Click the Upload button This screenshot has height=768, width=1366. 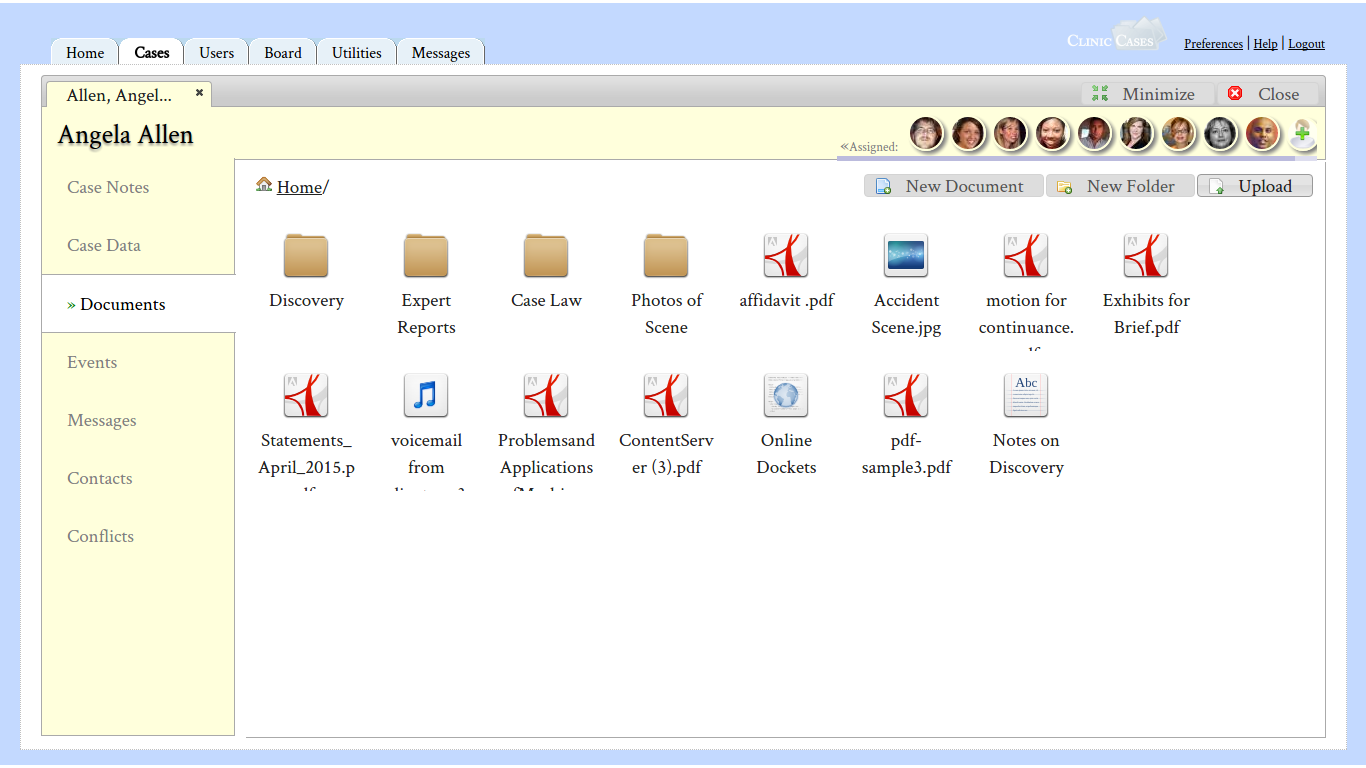(1254, 186)
